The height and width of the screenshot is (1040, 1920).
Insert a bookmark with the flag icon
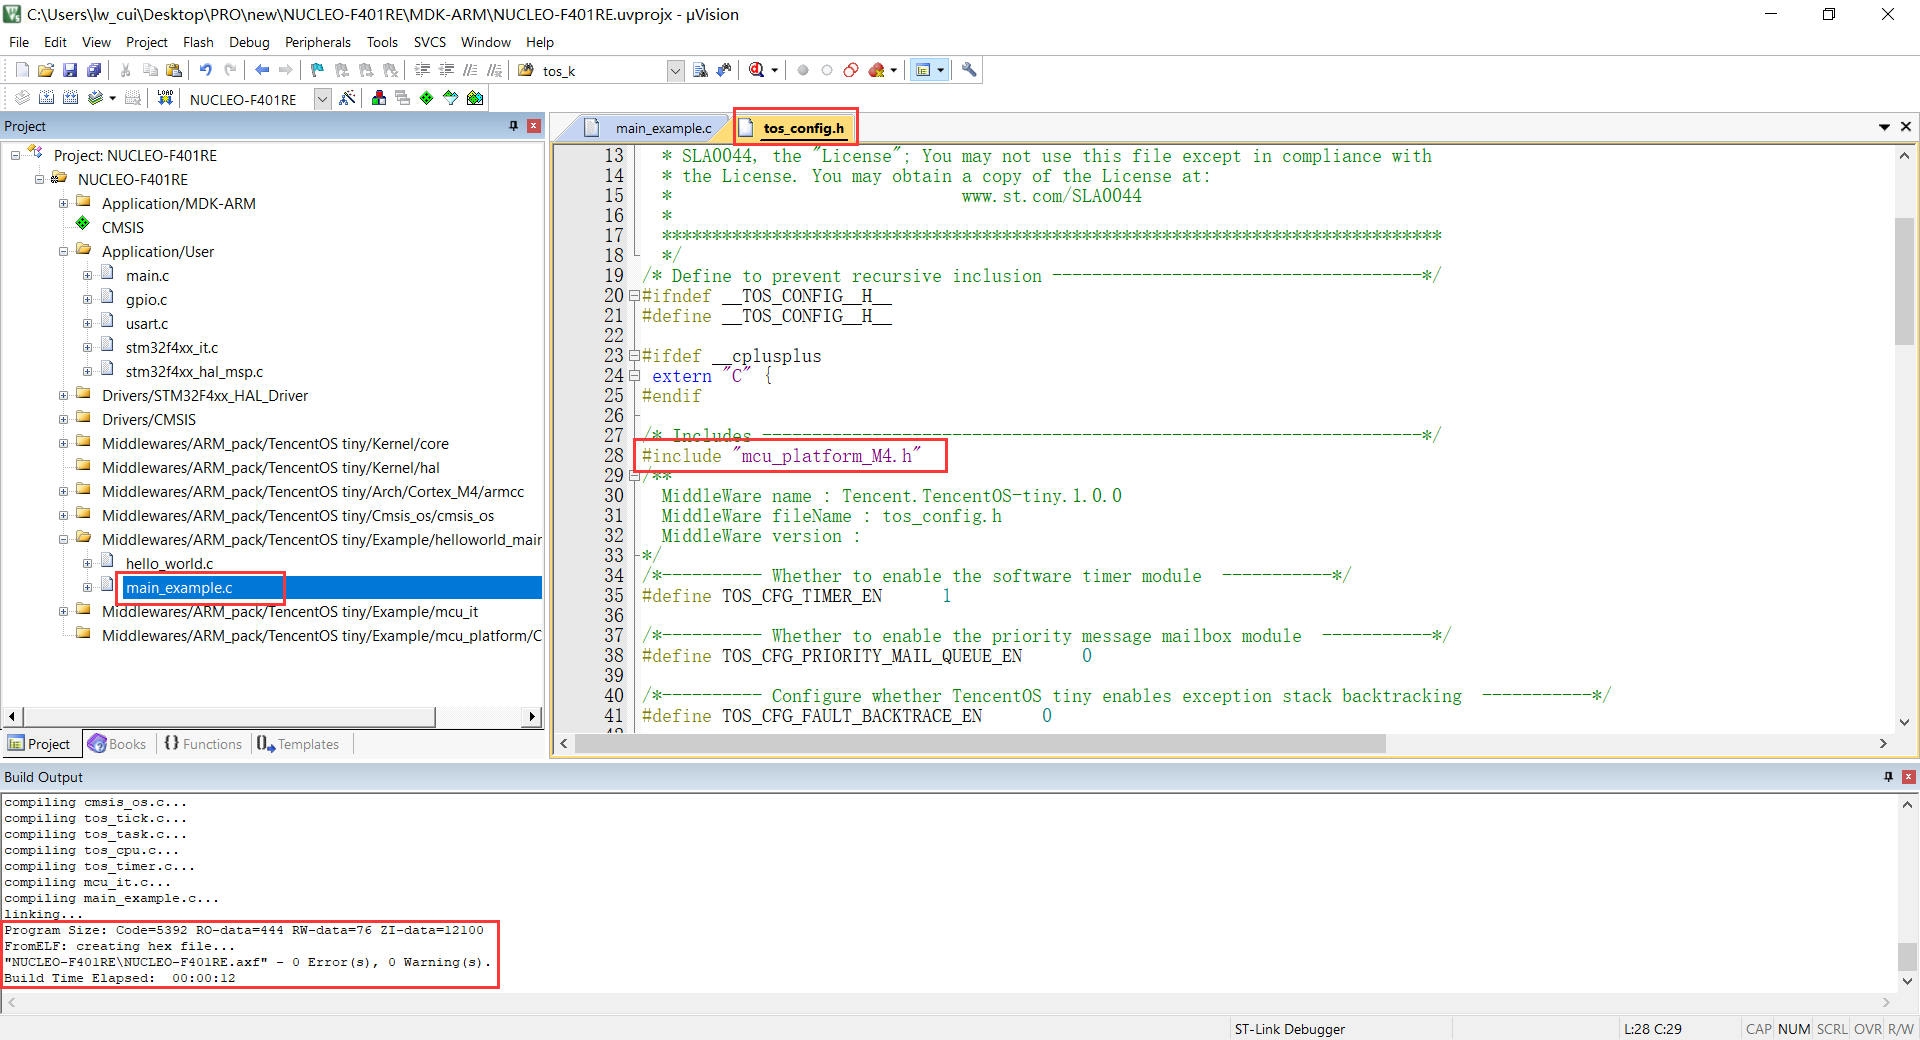[317, 70]
